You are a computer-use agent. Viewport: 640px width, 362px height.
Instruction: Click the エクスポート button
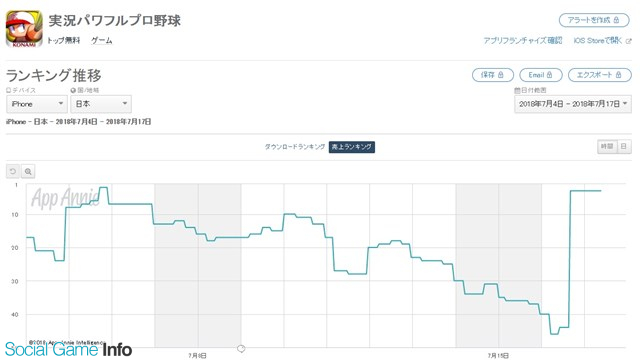pos(600,75)
